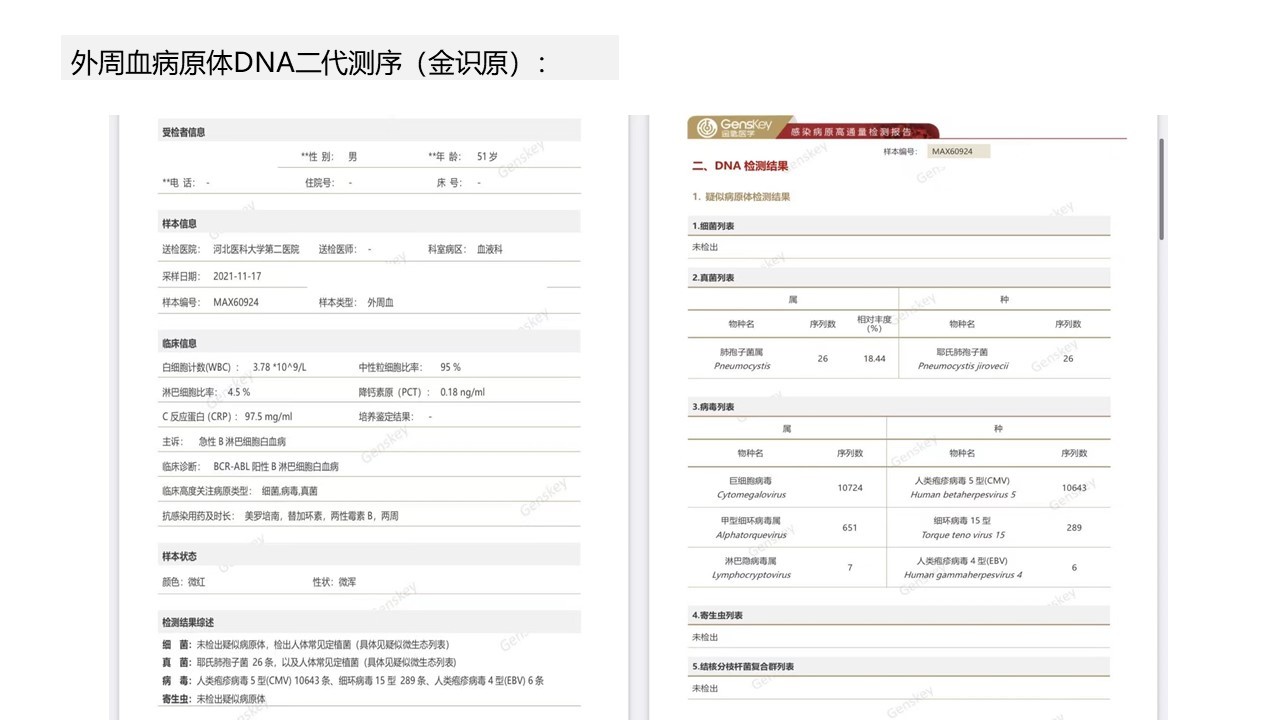
Task: Click the 1.细菌列表 section header
Action: click(x=899, y=226)
